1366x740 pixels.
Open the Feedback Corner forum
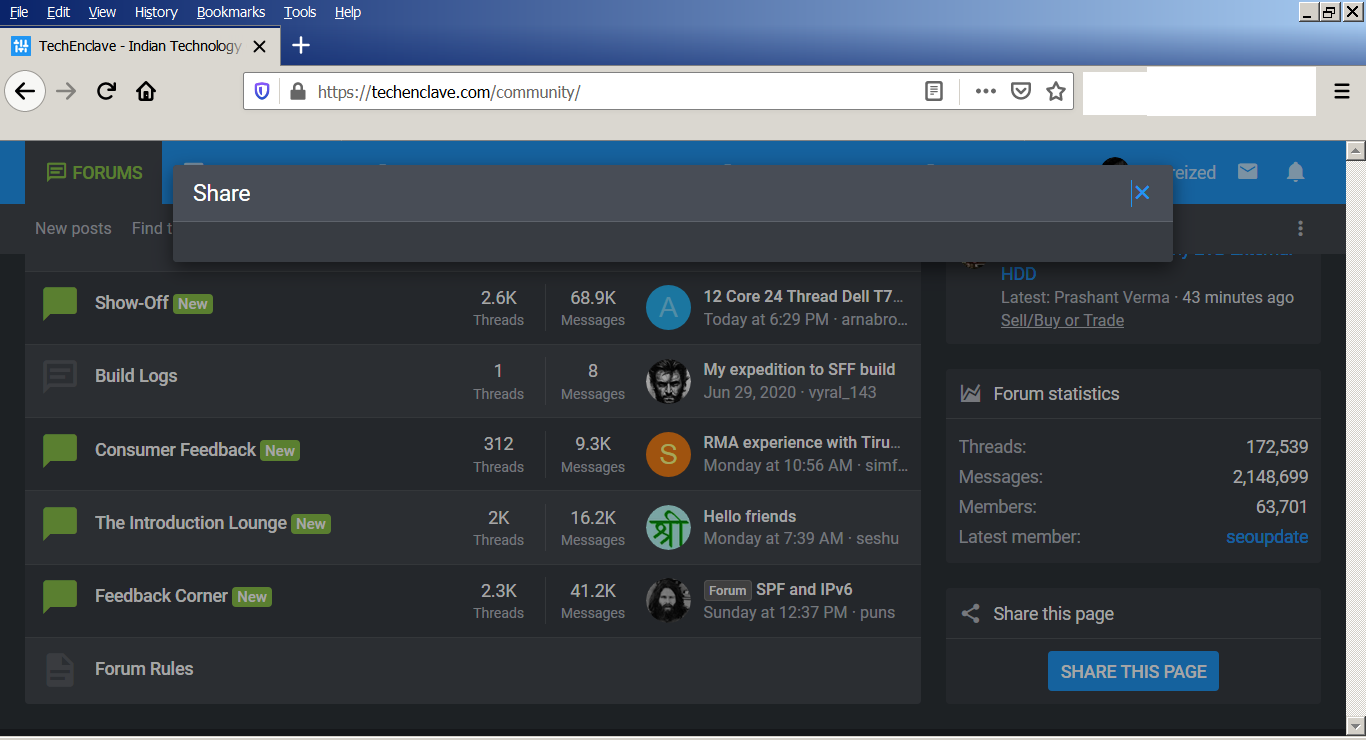[161, 596]
